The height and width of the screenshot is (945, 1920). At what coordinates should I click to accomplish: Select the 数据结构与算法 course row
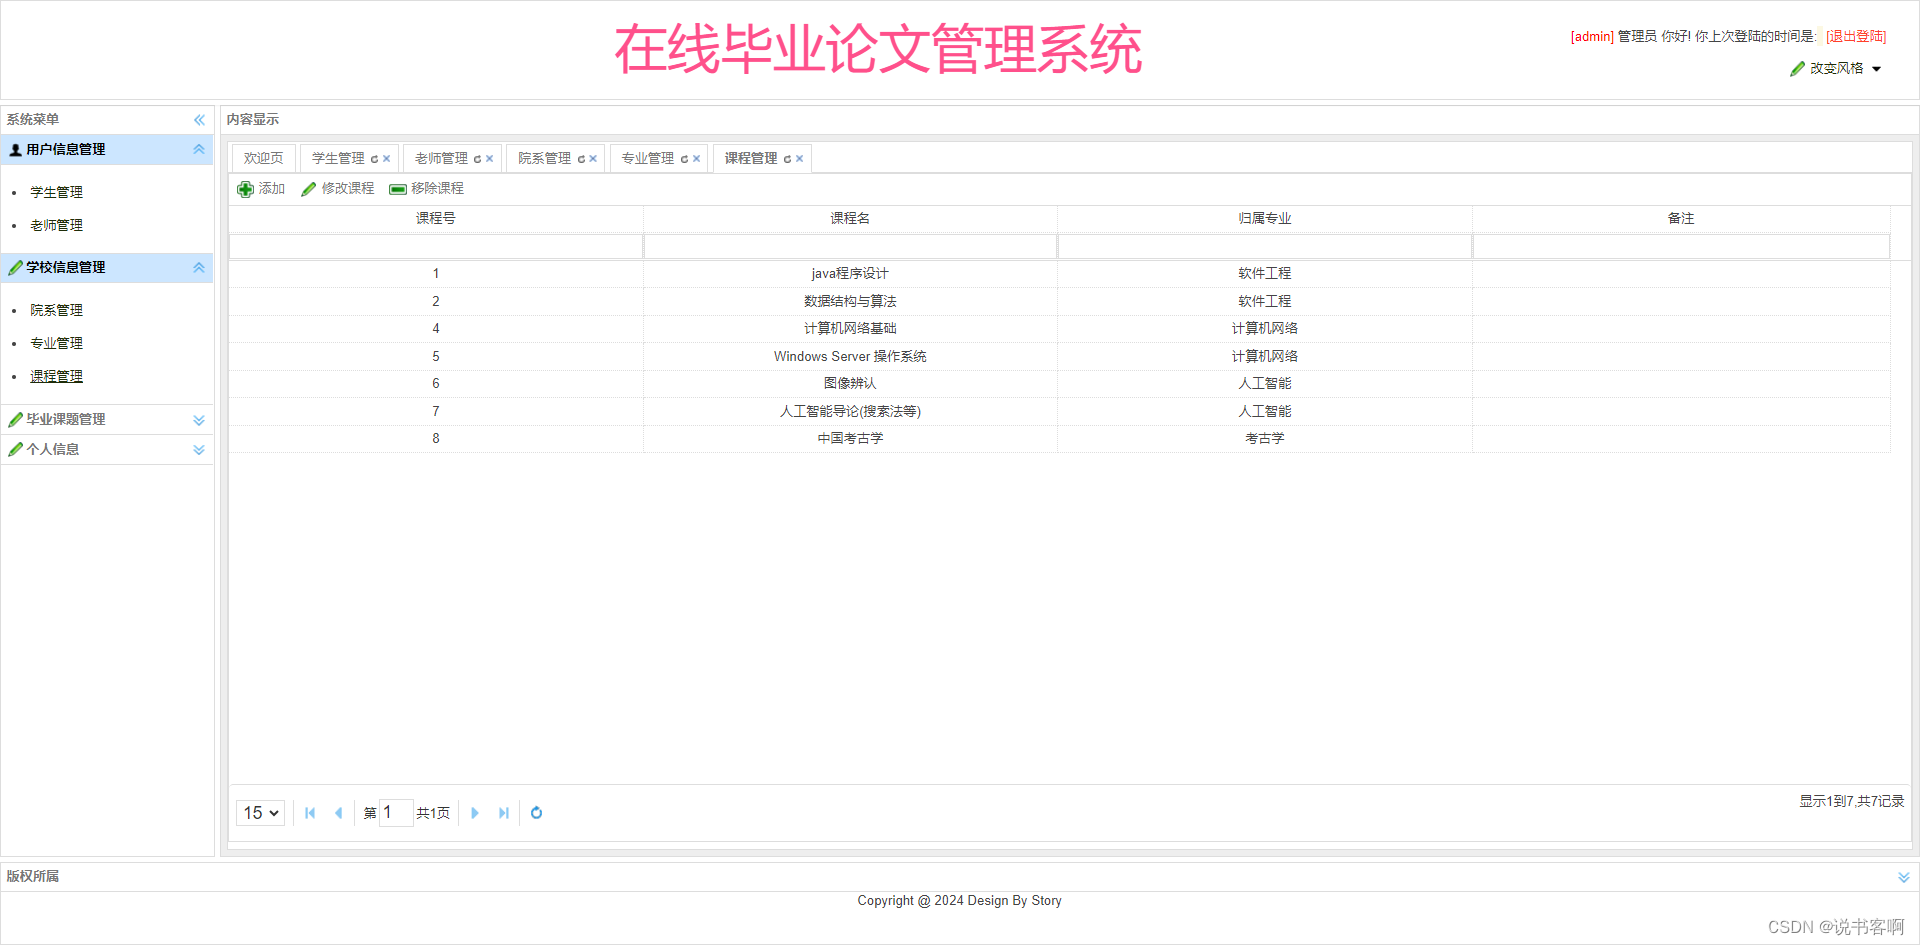(x=1059, y=302)
